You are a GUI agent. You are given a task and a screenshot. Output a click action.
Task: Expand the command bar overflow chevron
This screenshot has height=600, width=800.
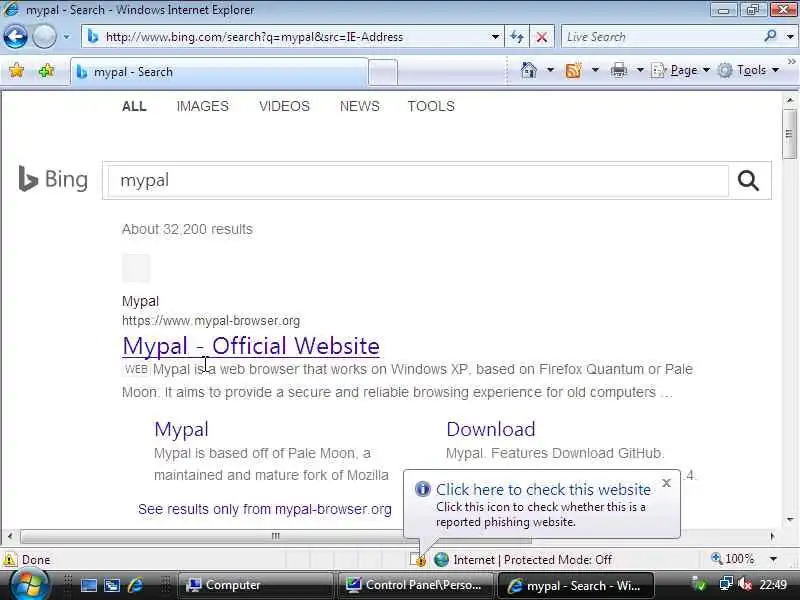coord(791,62)
